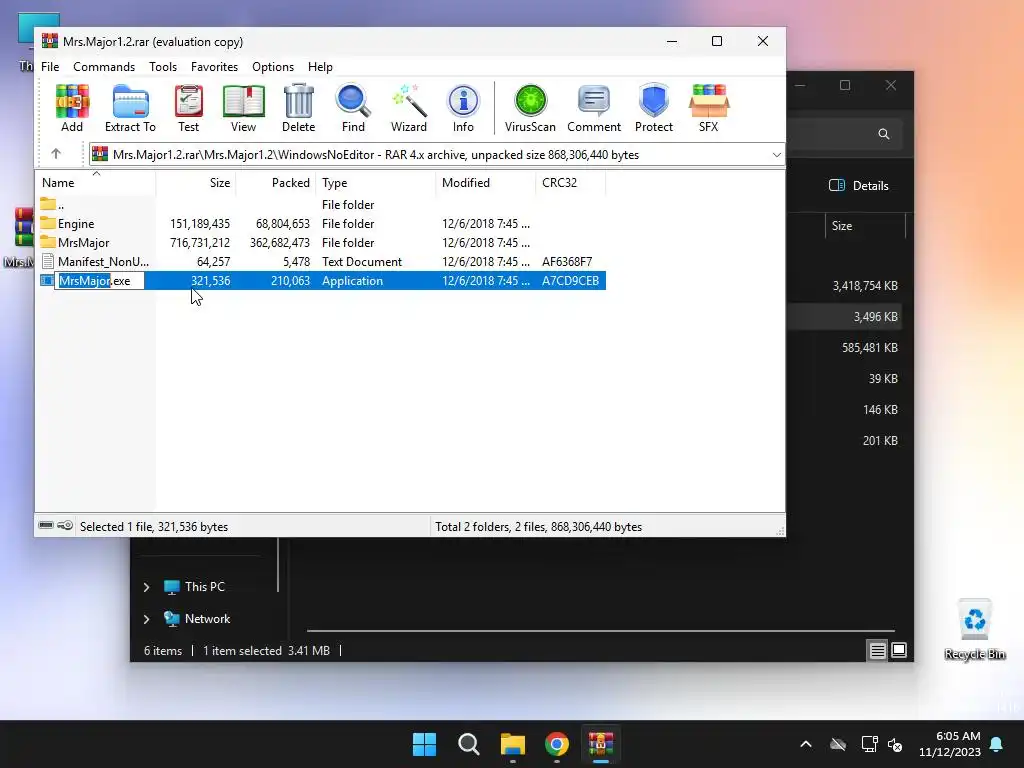Click the Protect shield icon
Screen dimensions: 1024x768
point(654,108)
